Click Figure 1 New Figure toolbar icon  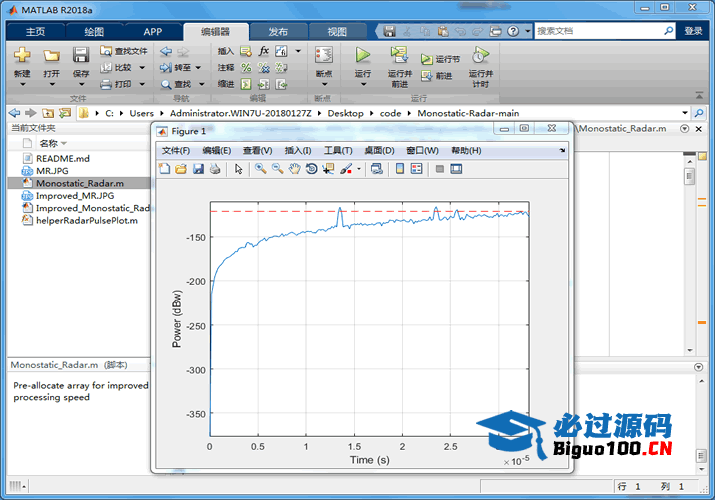click(165, 169)
